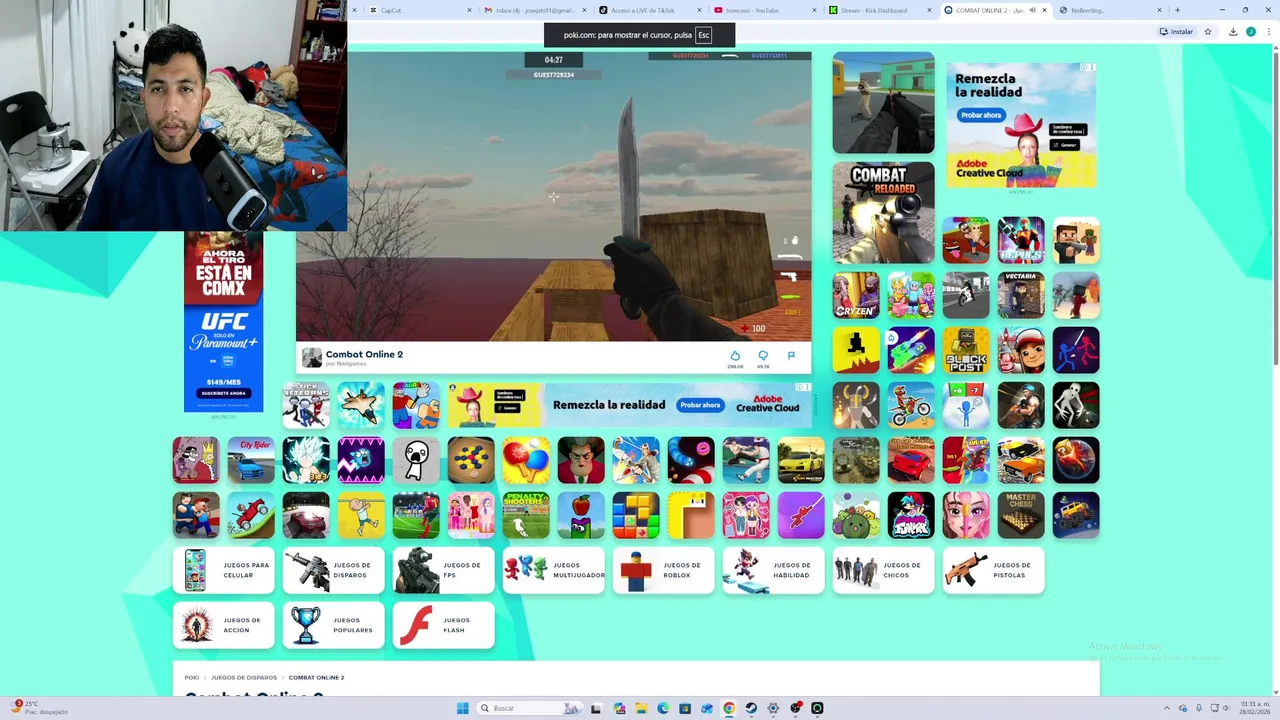Open the Windows Start menu
Viewport: 1280px width, 720px height.
tap(462, 708)
